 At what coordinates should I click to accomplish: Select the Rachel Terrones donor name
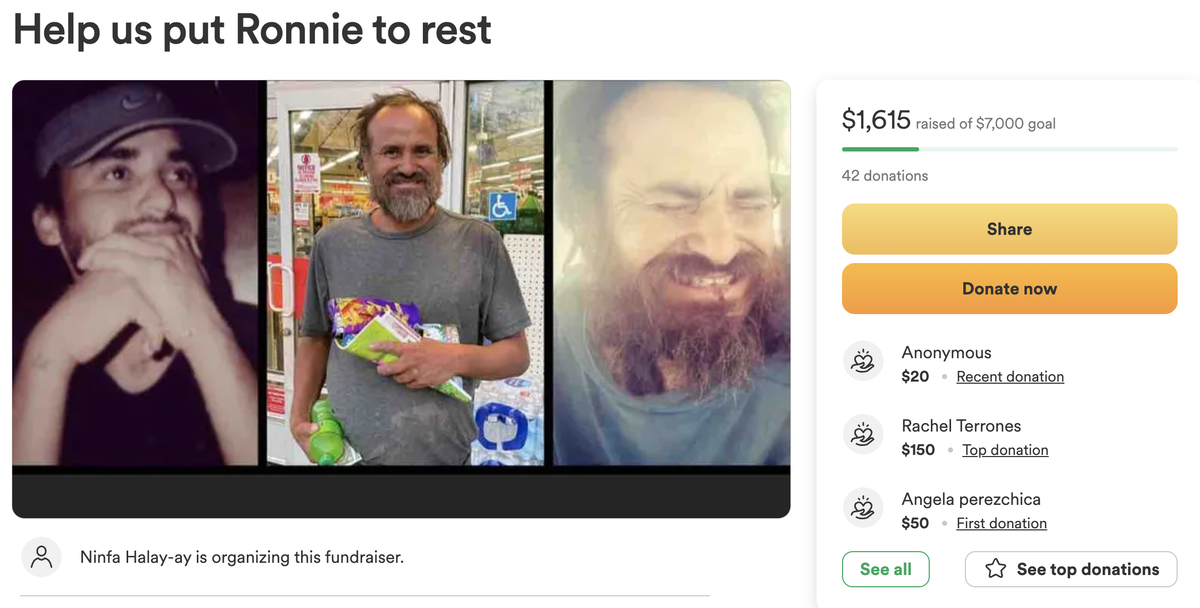pos(961,426)
